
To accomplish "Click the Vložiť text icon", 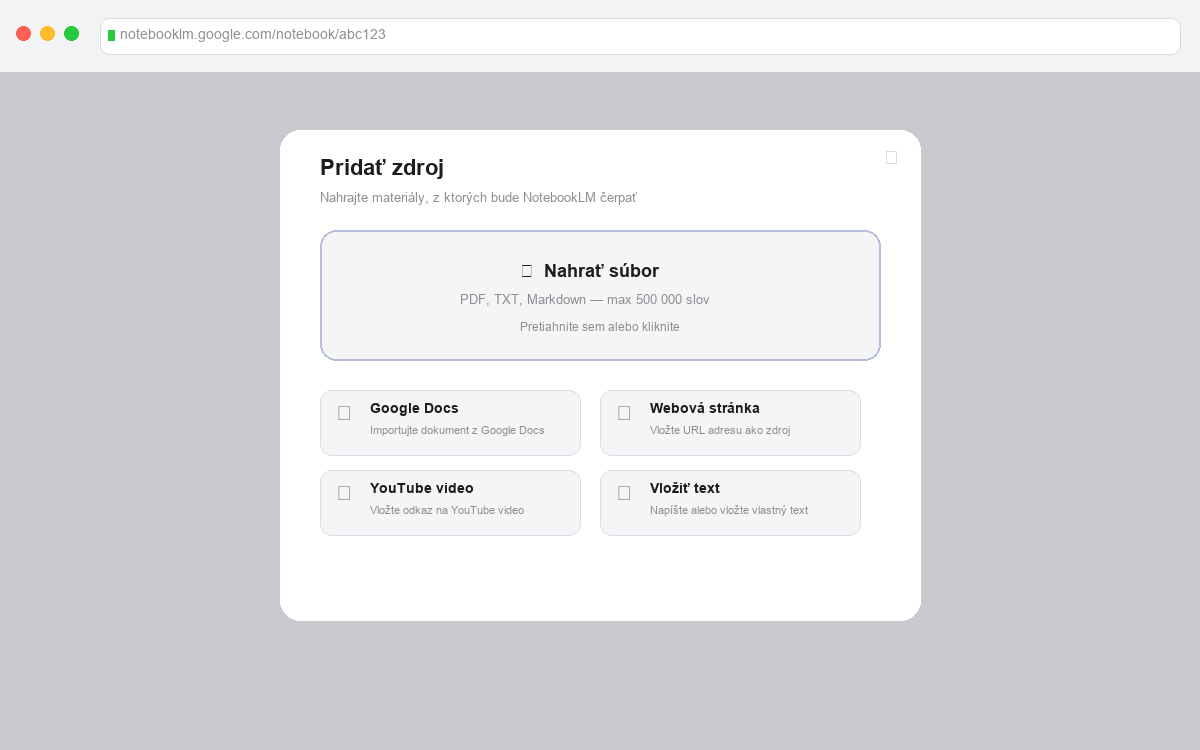I will [624, 492].
